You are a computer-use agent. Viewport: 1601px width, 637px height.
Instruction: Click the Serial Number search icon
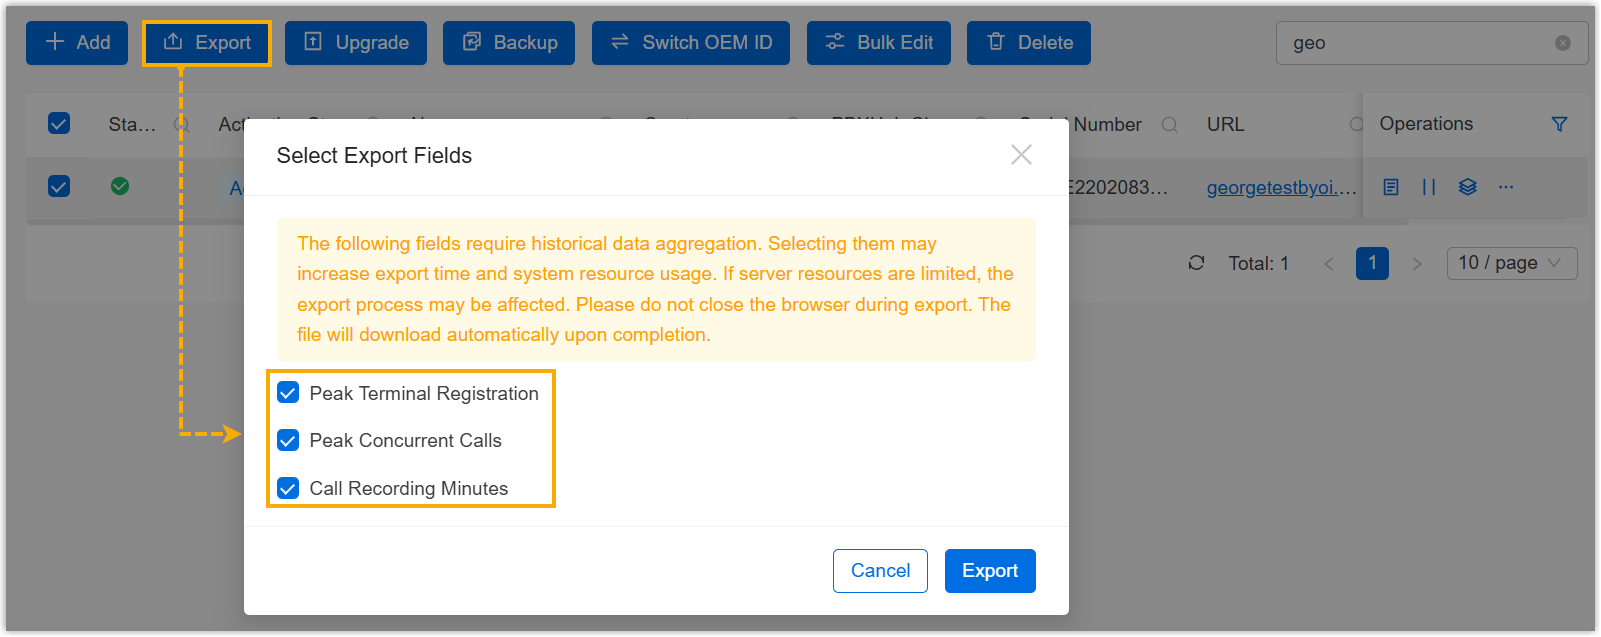click(x=1169, y=125)
